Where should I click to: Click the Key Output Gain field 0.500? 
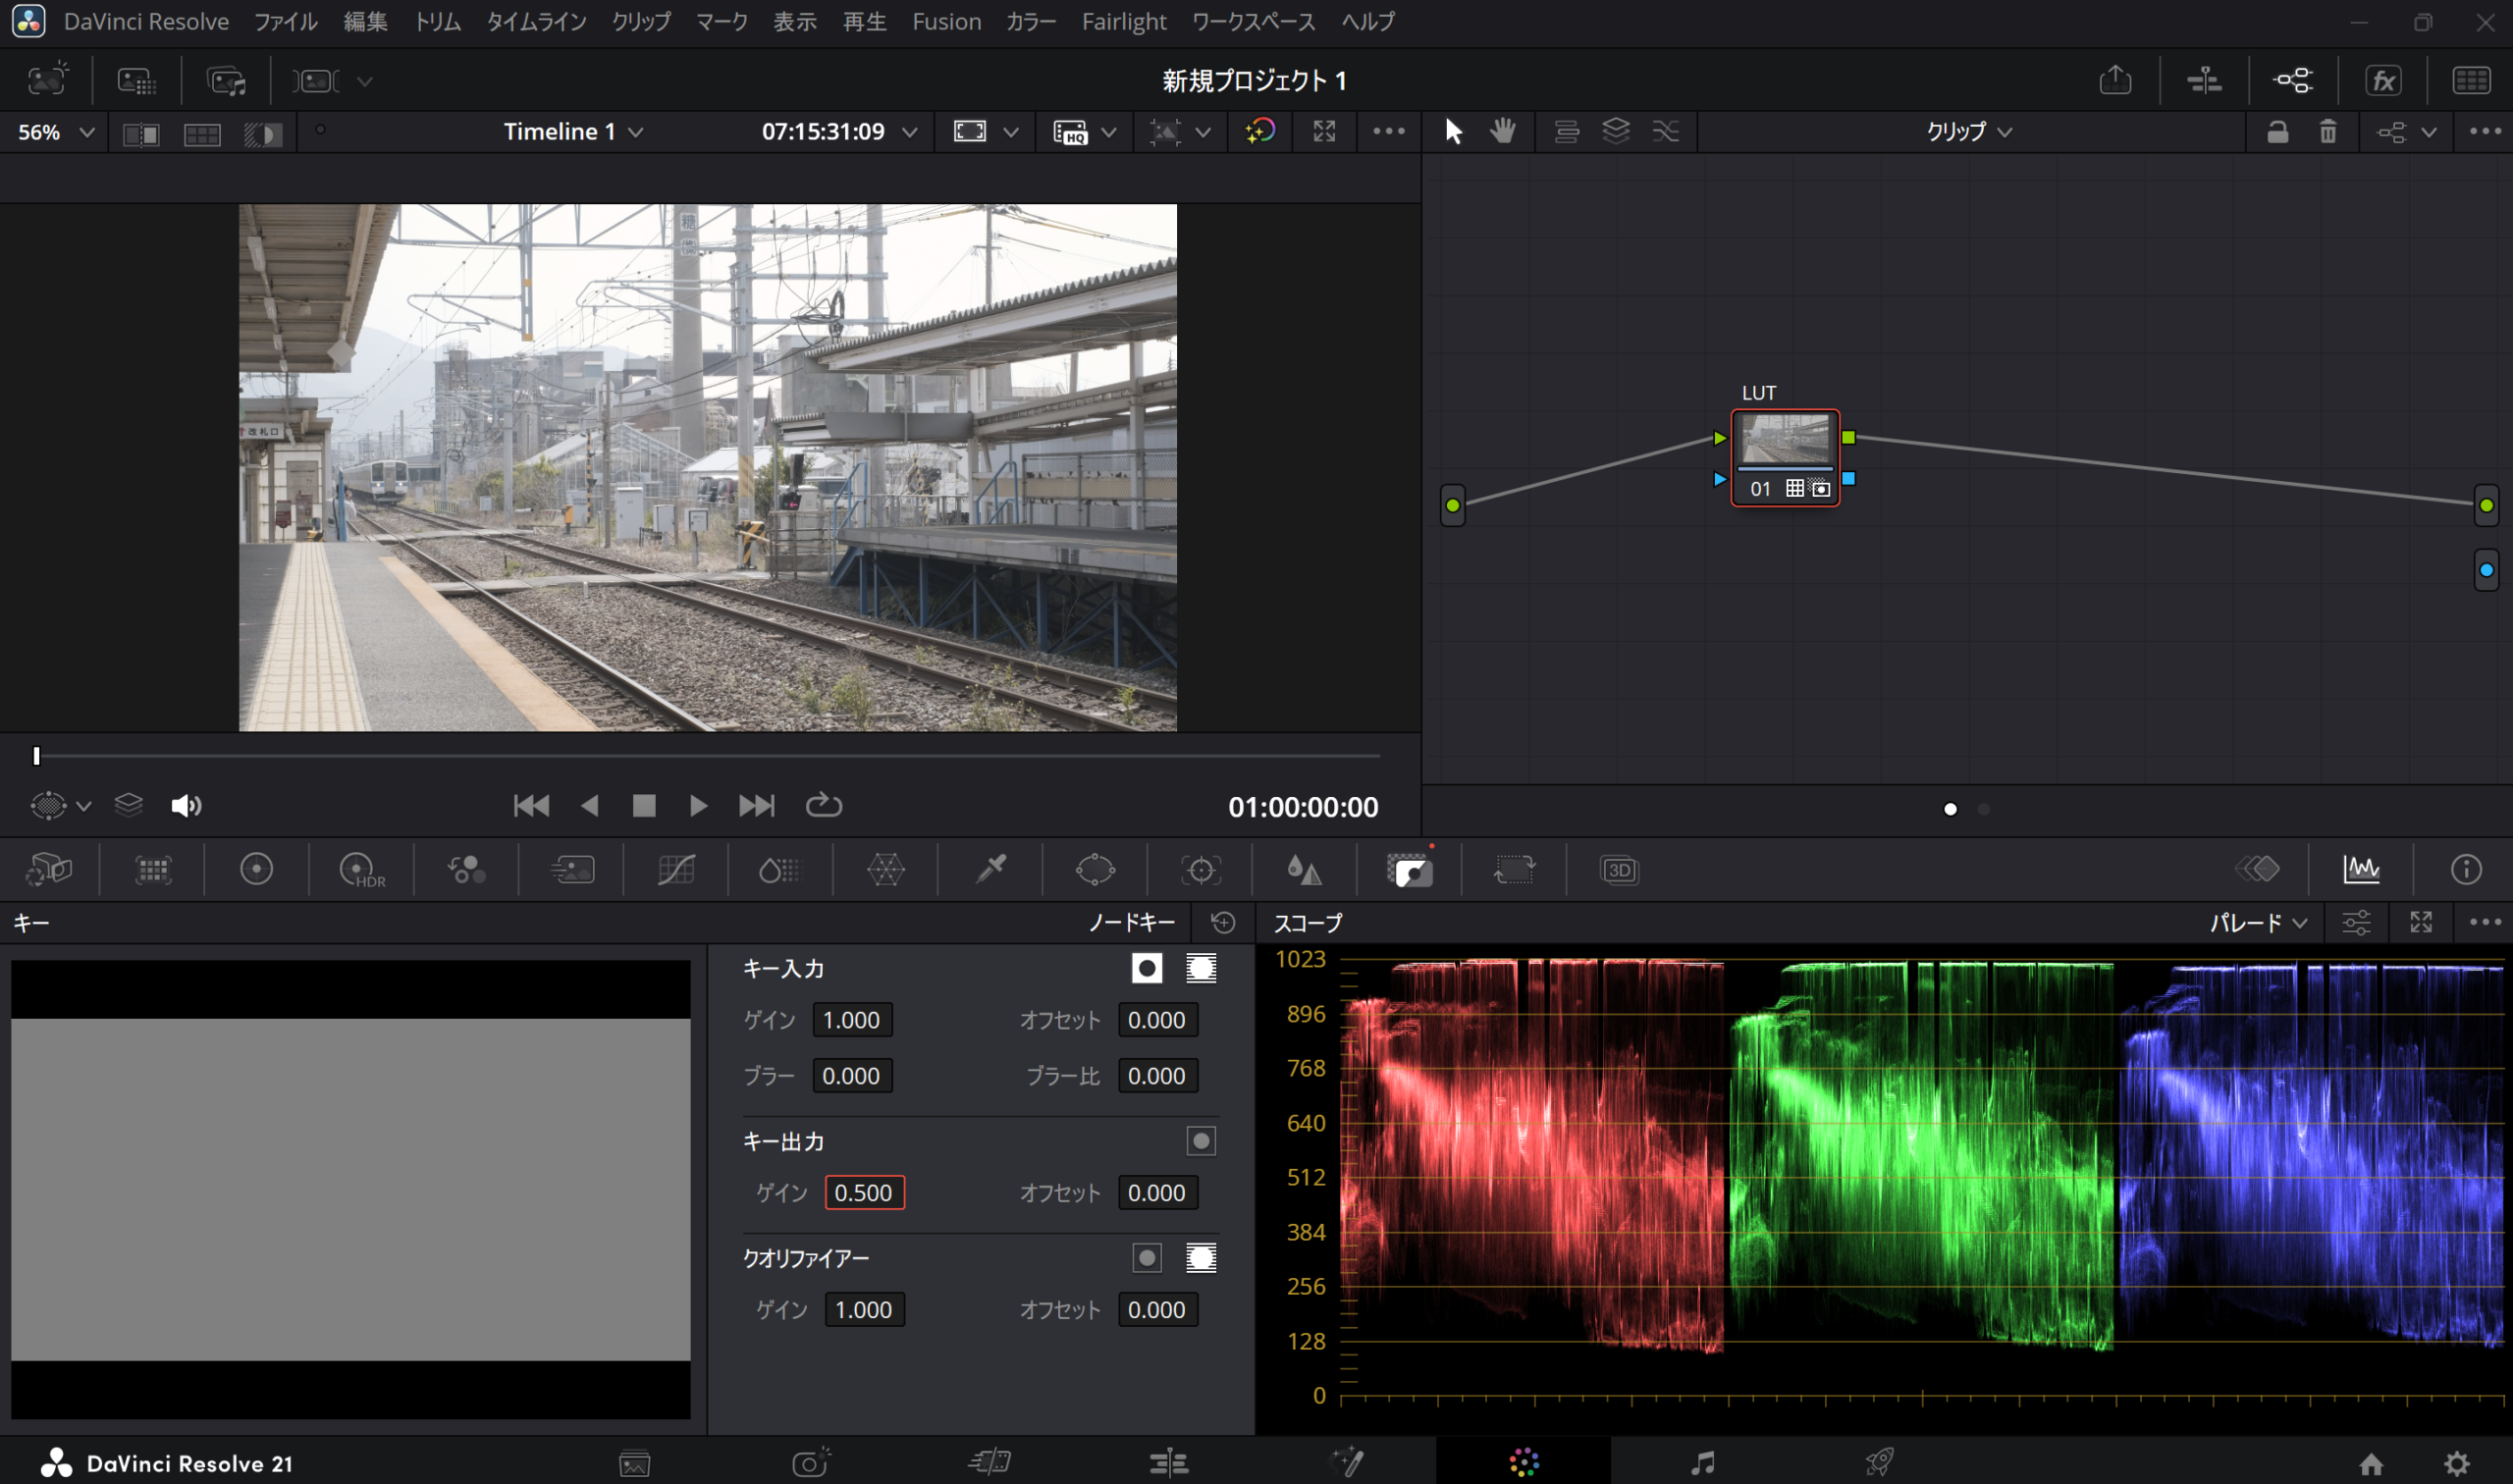(x=864, y=1193)
